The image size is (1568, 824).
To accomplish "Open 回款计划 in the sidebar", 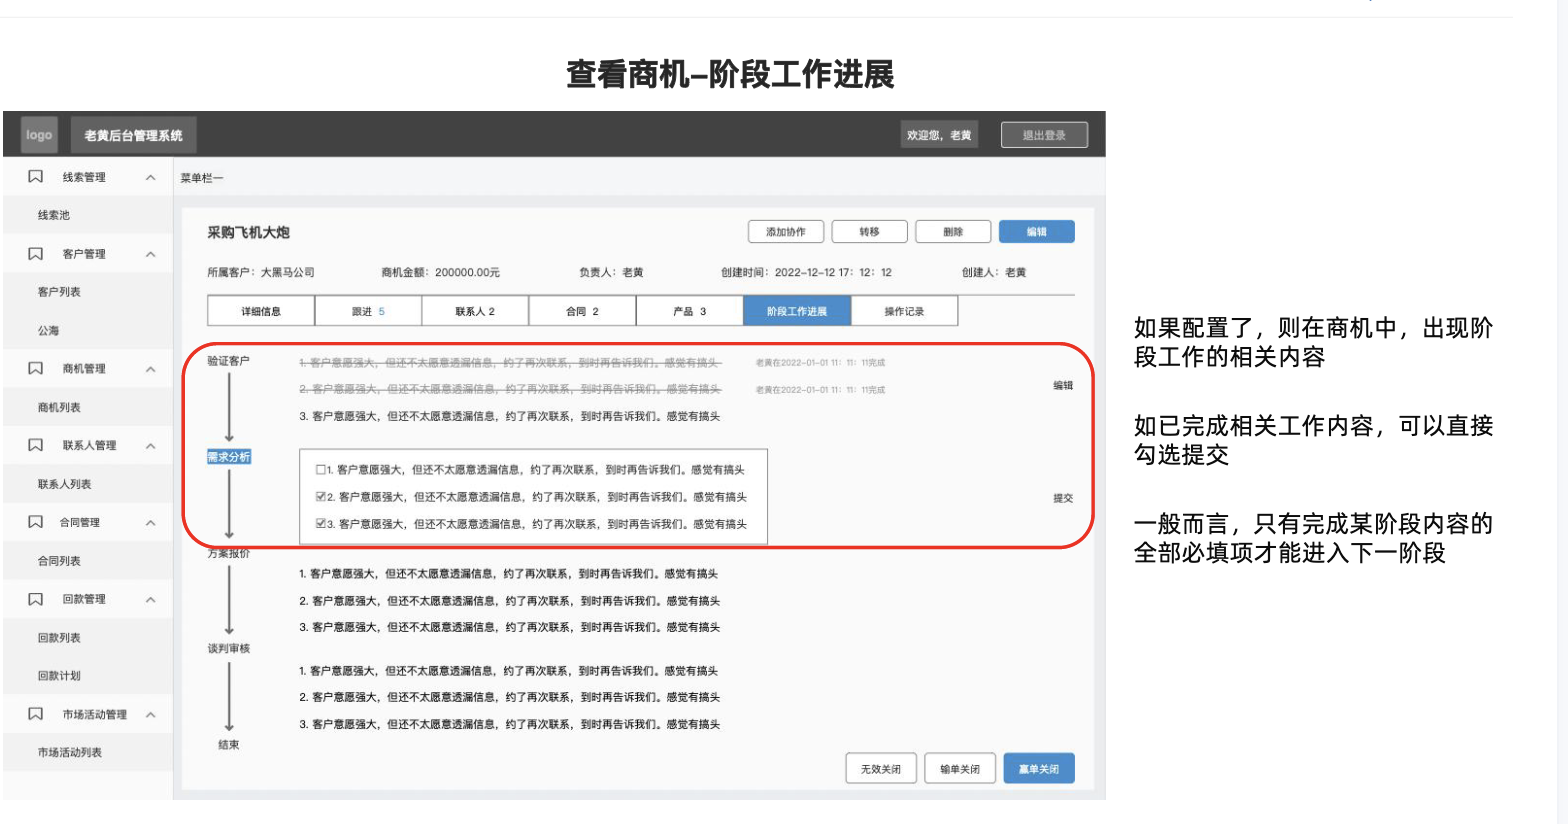I will 59,676.
